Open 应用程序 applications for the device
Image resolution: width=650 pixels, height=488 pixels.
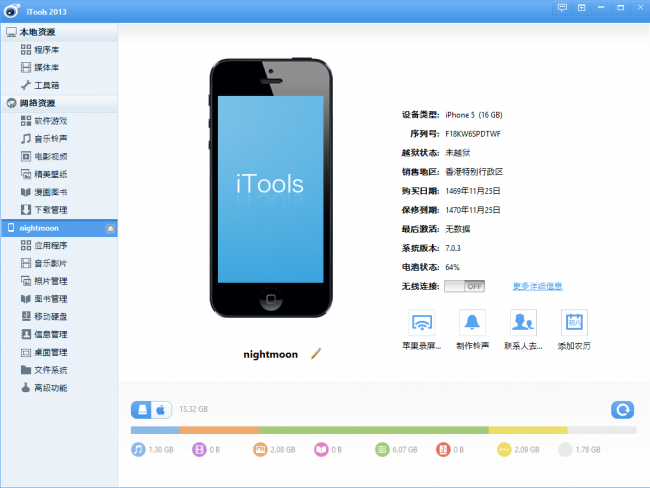click(x=59, y=246)
